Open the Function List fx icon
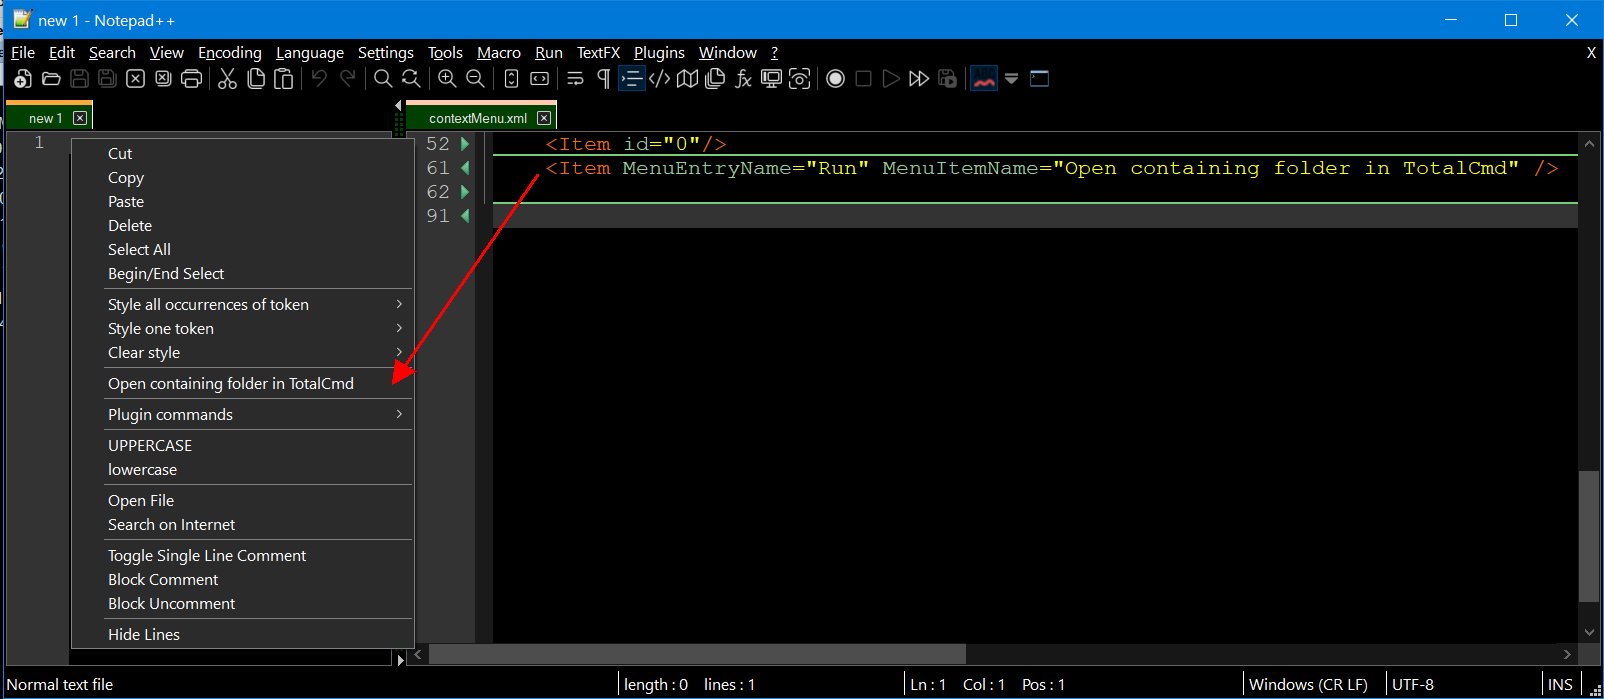Screen dimensions: 1604x699 click(x=743, y=79)
